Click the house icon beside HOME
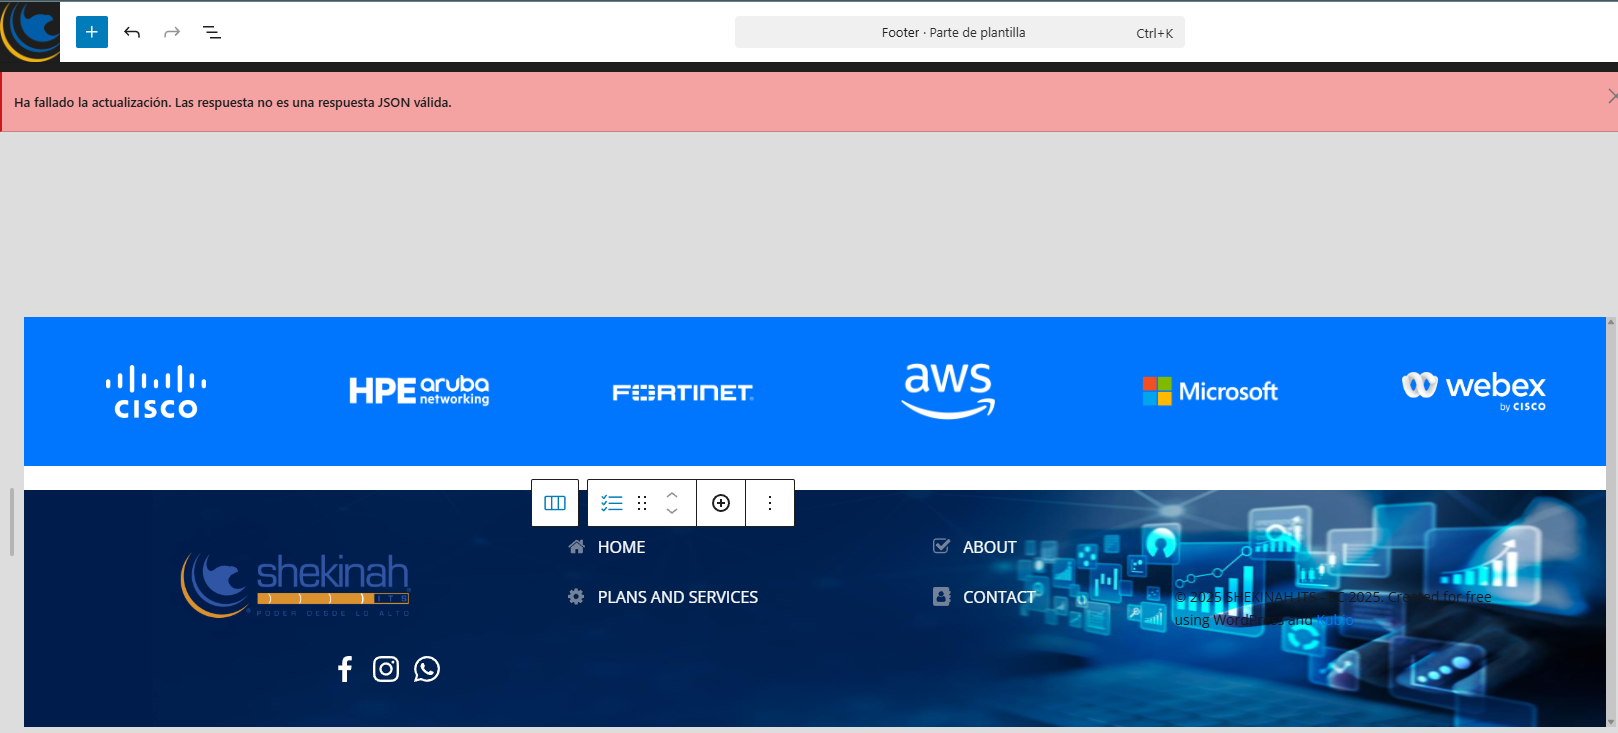Image resolution: width=1618 pixels, height=733 pixels. pyautogui.click(x=577, y=547)
